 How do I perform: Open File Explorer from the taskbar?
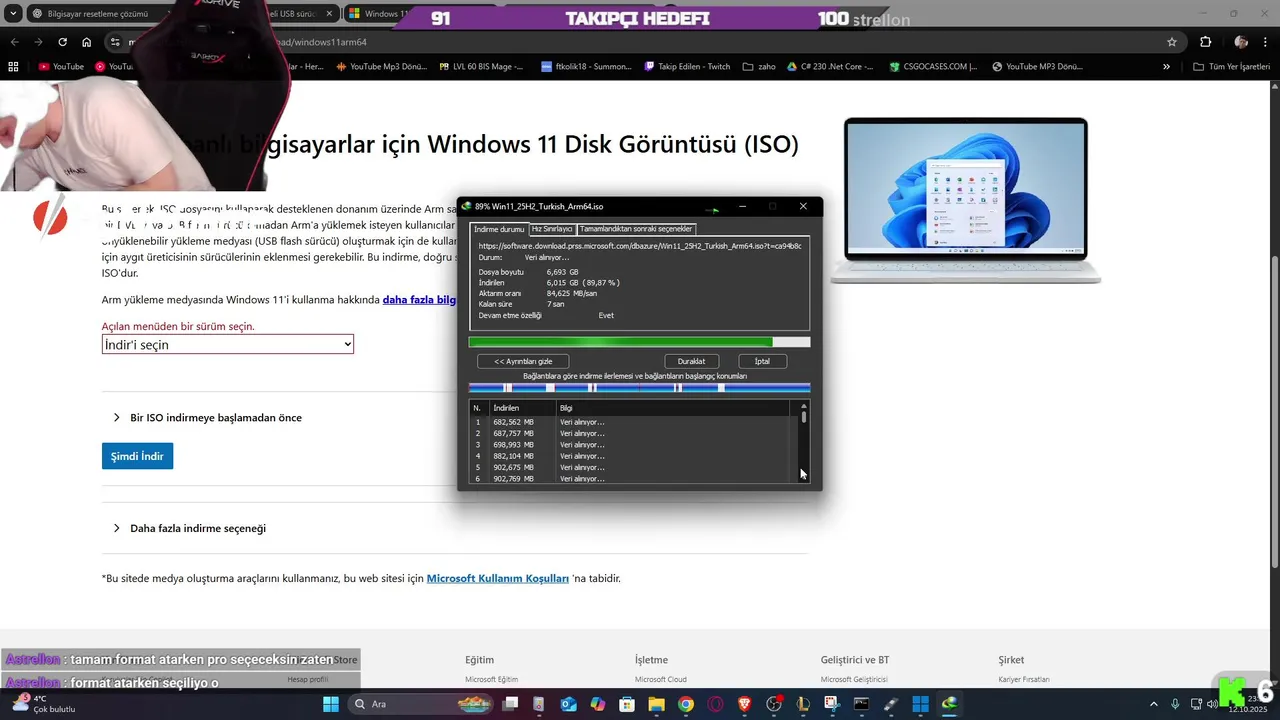click(656, 704)
